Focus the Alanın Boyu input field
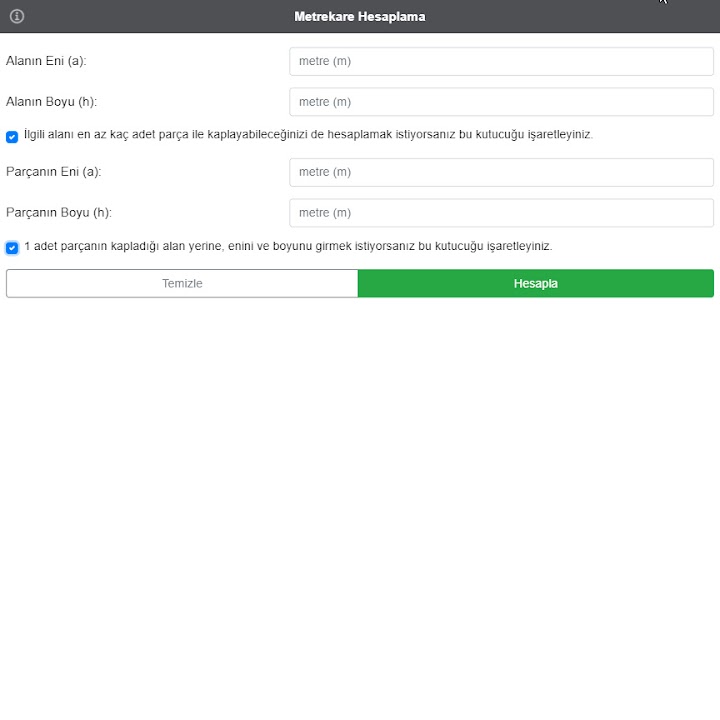The height and width of the screenshot is (720, 720). tap(501, 102)
